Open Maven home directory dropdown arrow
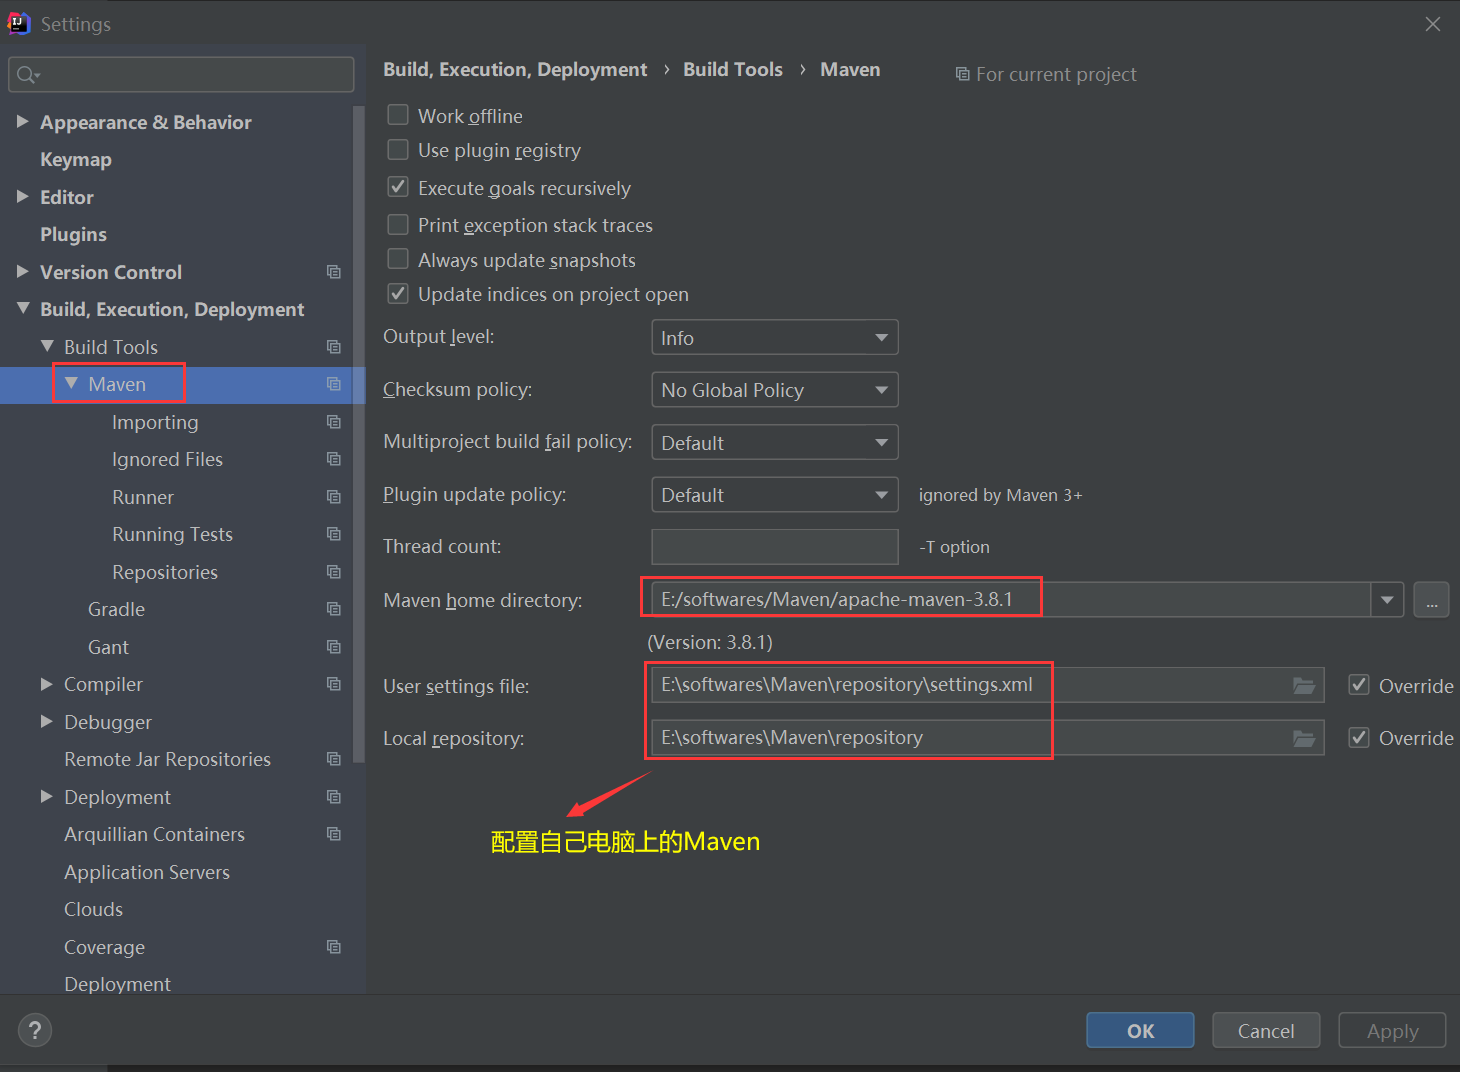Screen dimensions: 1460x1072 pyautogui.click(x=1387, y=600)
